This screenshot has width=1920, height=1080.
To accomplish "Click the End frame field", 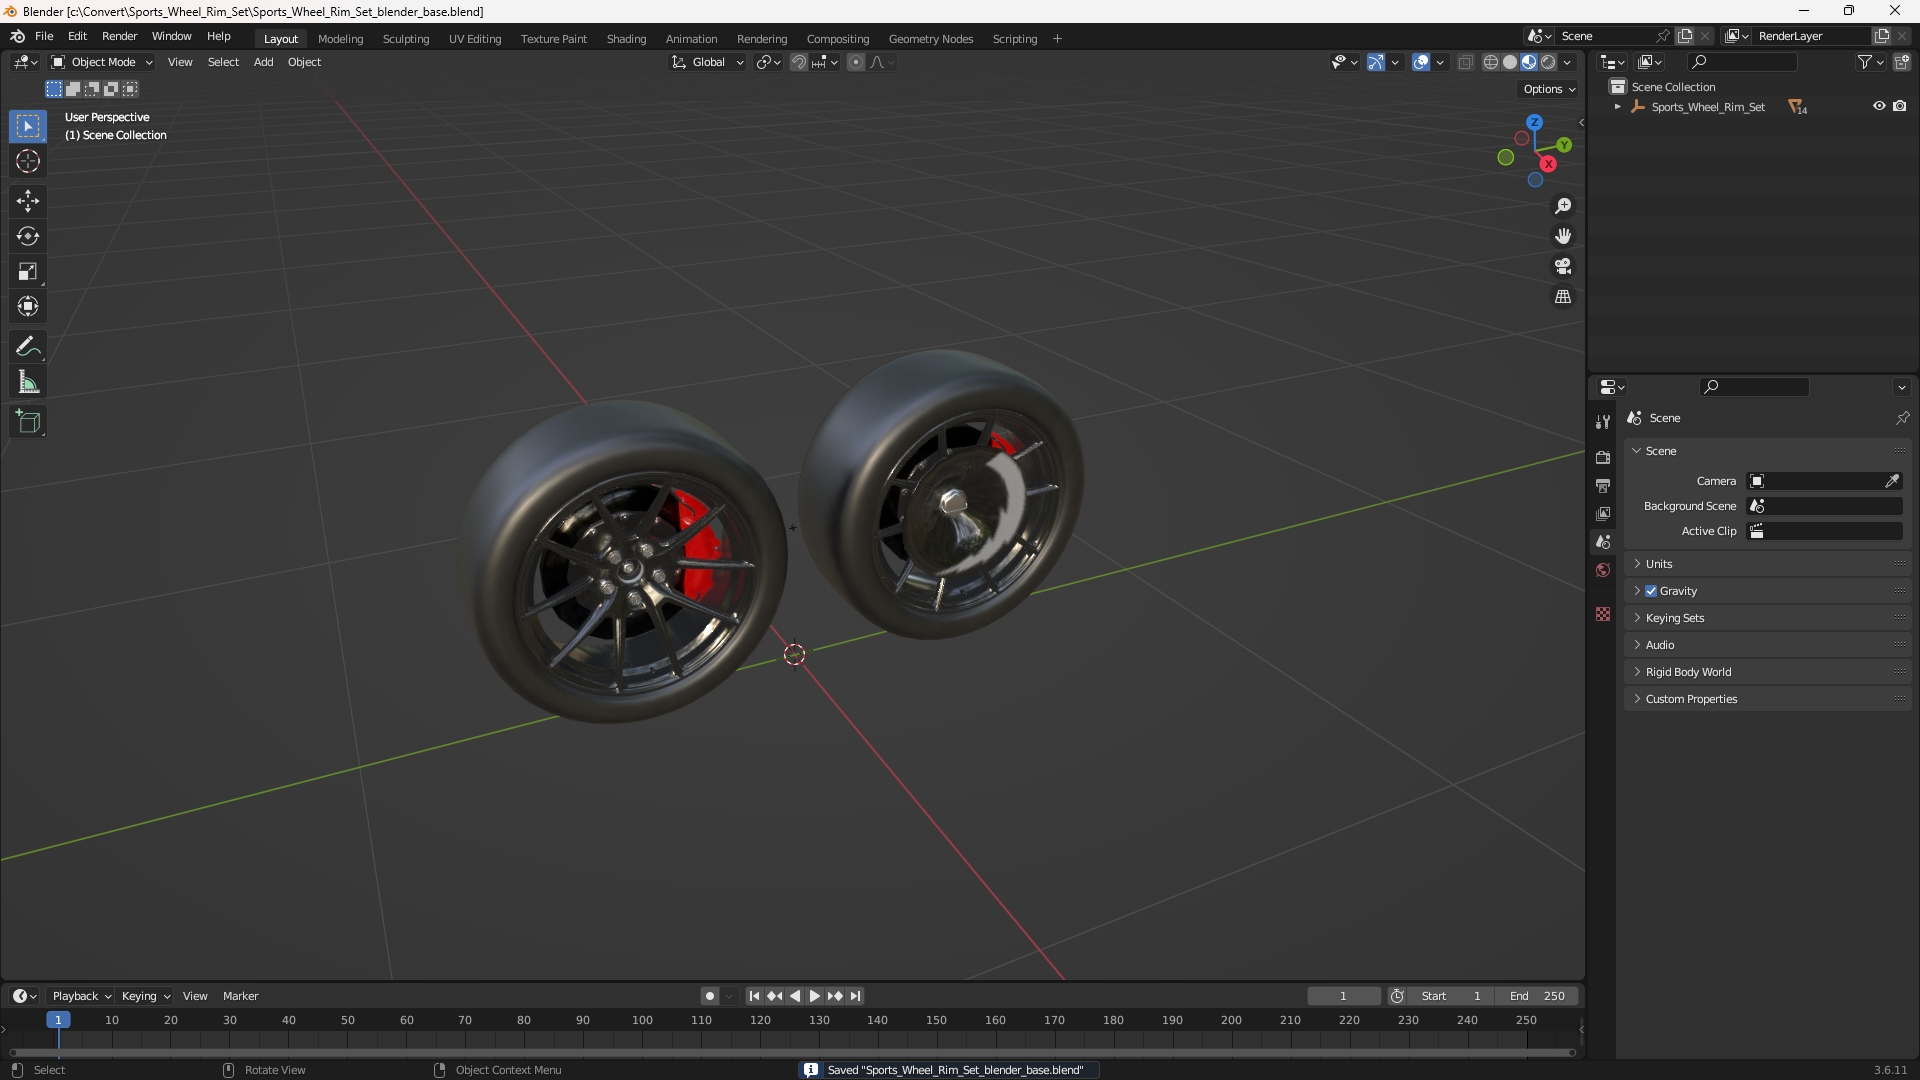I will tap(1537, 996).
